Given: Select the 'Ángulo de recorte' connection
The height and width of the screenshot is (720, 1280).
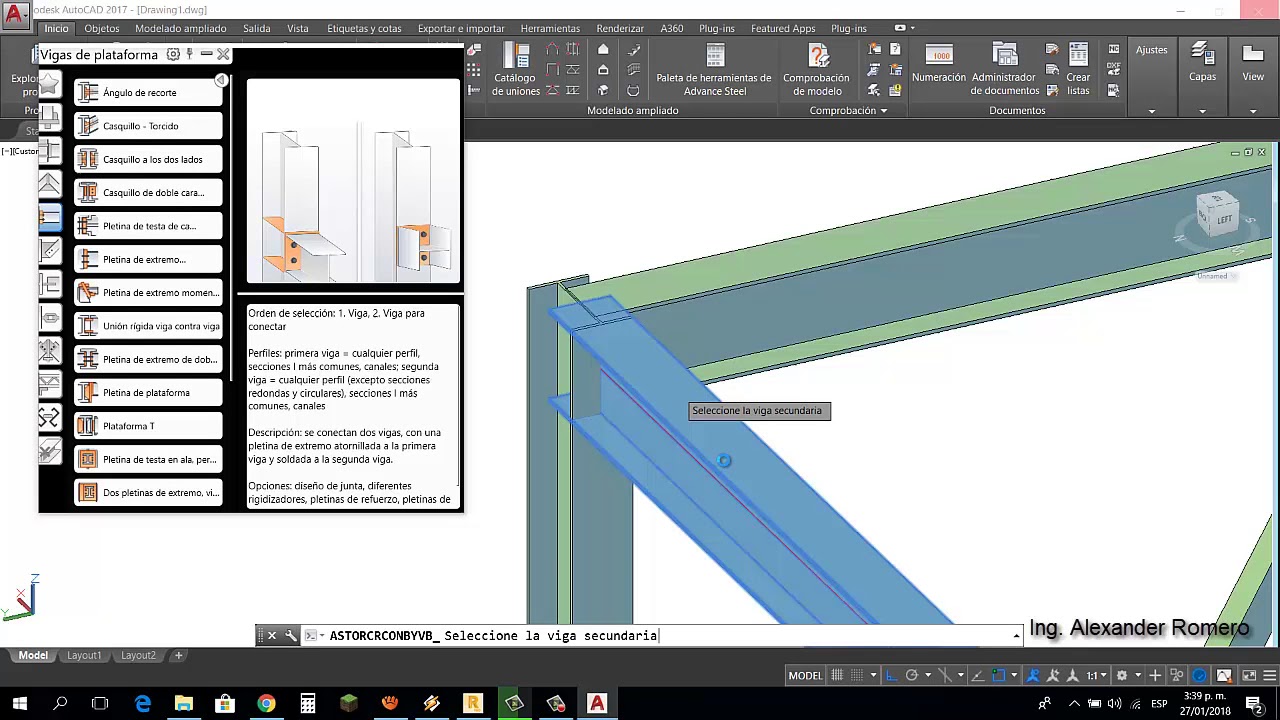Looking at the screenshot, I should point(148,93).
